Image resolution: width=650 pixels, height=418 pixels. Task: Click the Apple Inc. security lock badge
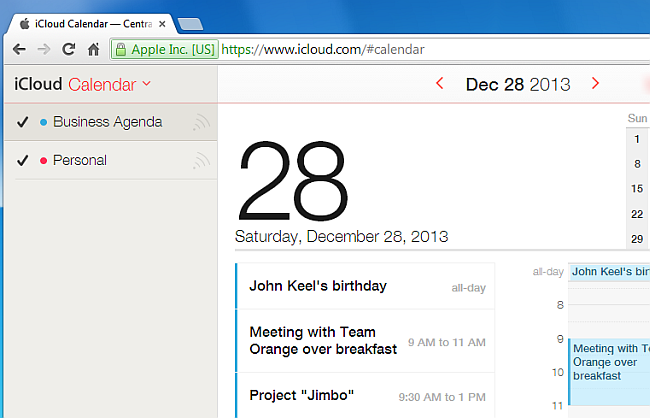165,49
